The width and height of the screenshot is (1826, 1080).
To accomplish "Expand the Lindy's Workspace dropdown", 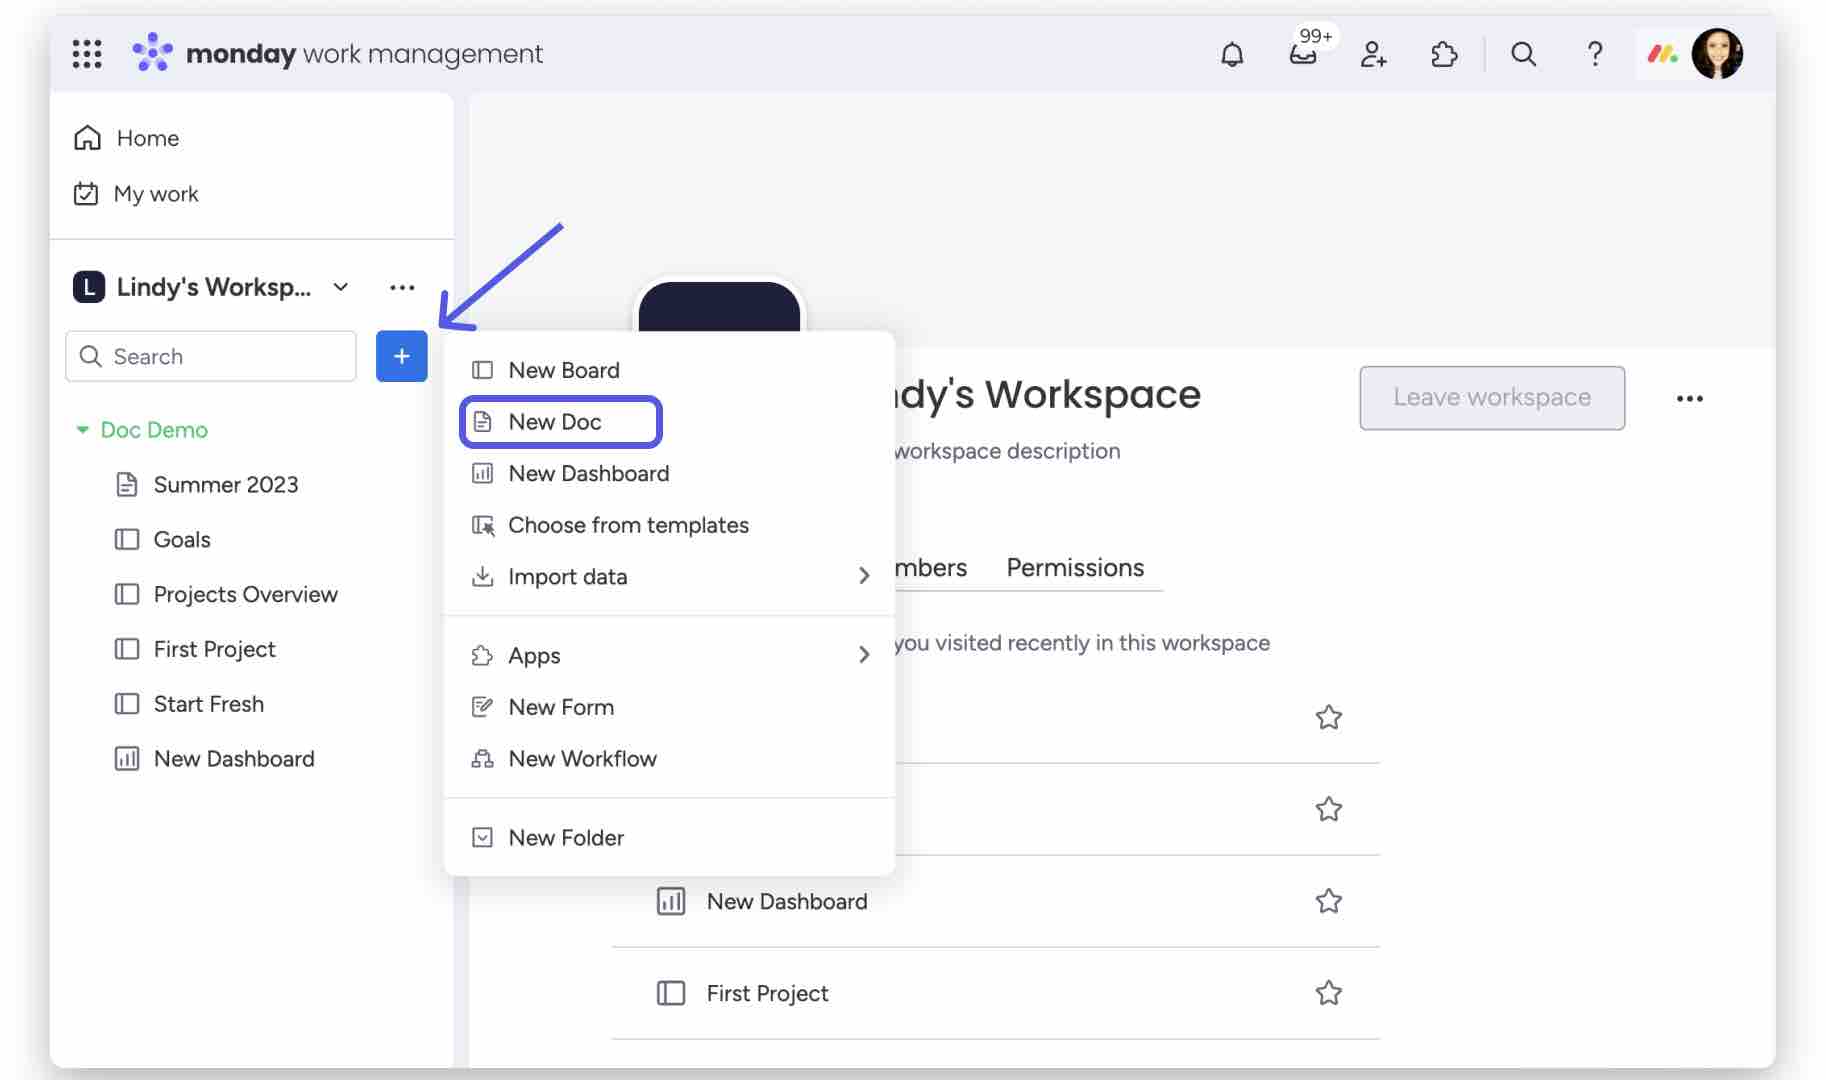I will [x=341, y=287].
